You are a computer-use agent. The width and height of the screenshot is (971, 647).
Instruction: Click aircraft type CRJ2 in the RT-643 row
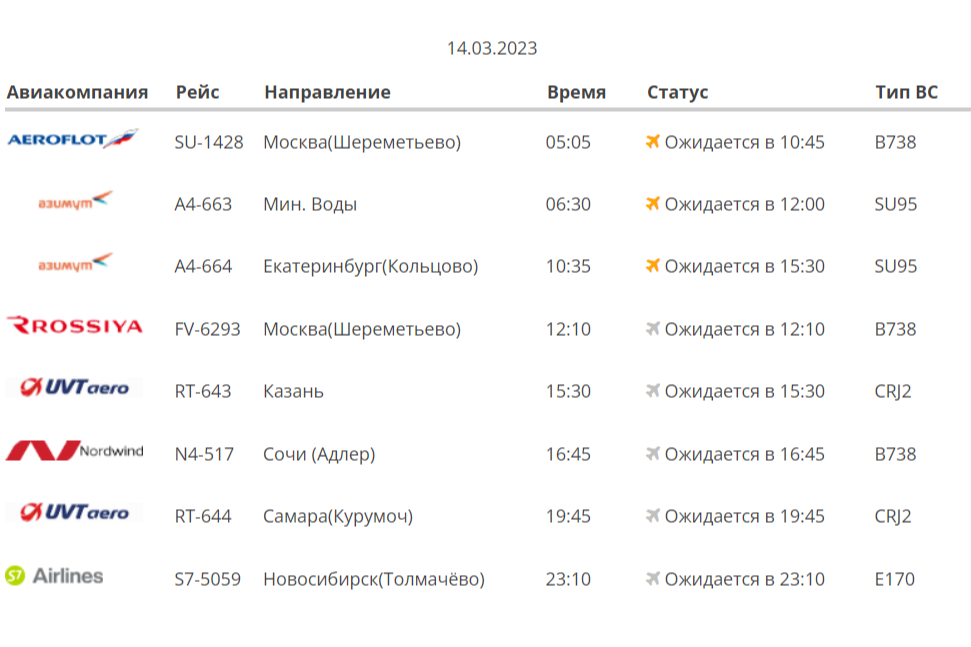pos(893,391)
